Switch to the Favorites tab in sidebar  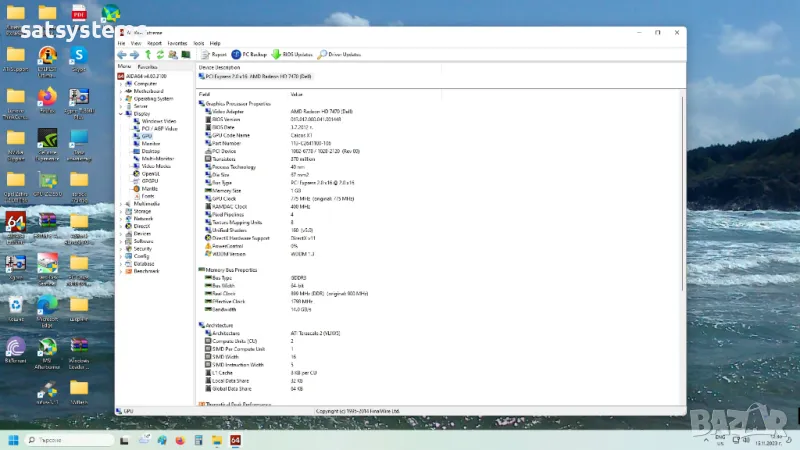[x=147, y=66]
